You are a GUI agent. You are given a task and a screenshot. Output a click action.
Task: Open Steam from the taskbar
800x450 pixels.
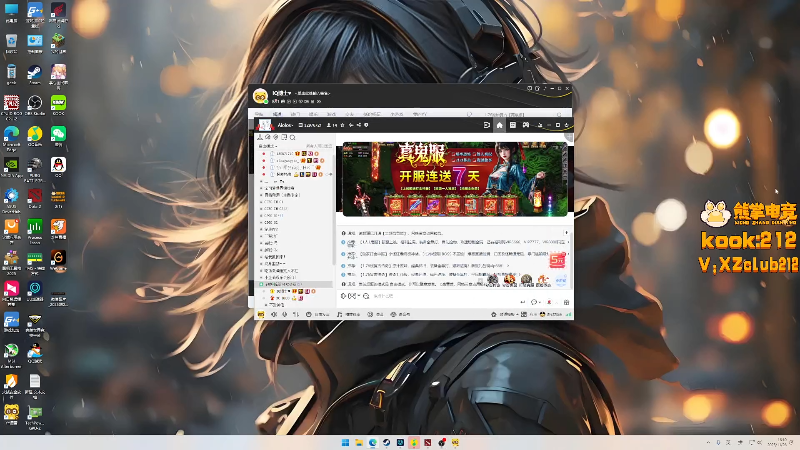(387, 442)
